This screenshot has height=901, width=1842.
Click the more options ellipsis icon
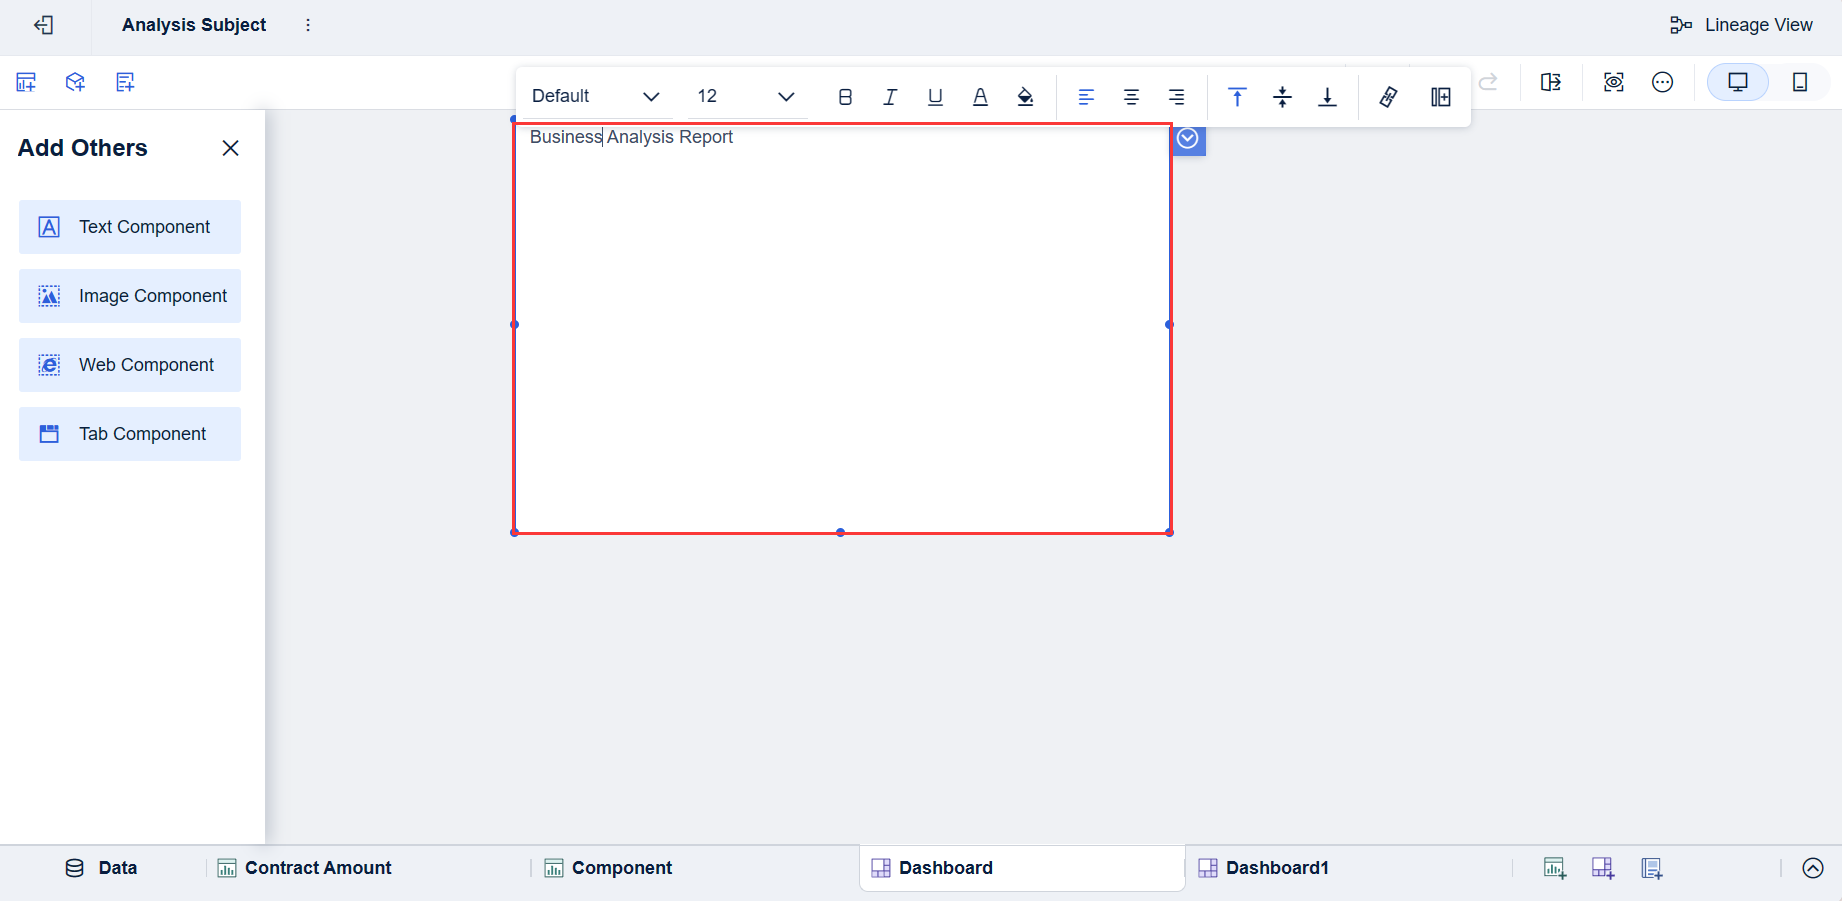tap(1663, 82)
